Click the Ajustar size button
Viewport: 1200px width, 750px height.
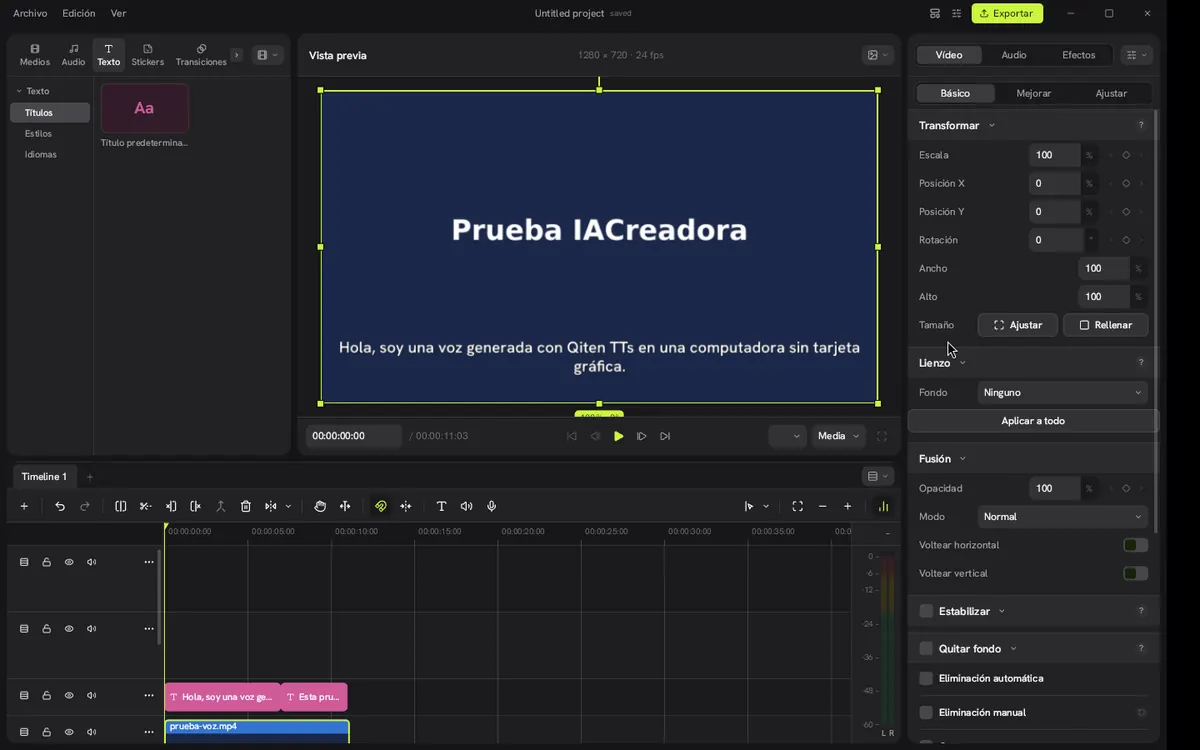pos(1017,325)
